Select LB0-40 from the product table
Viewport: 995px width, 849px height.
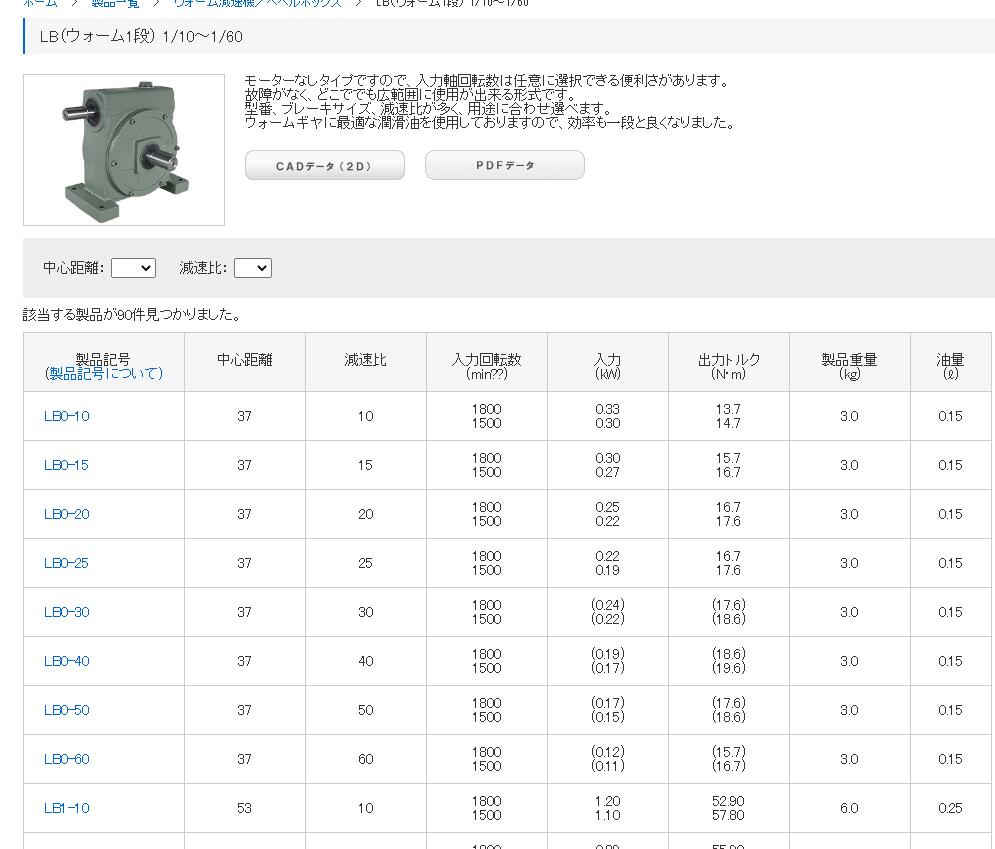65,661
